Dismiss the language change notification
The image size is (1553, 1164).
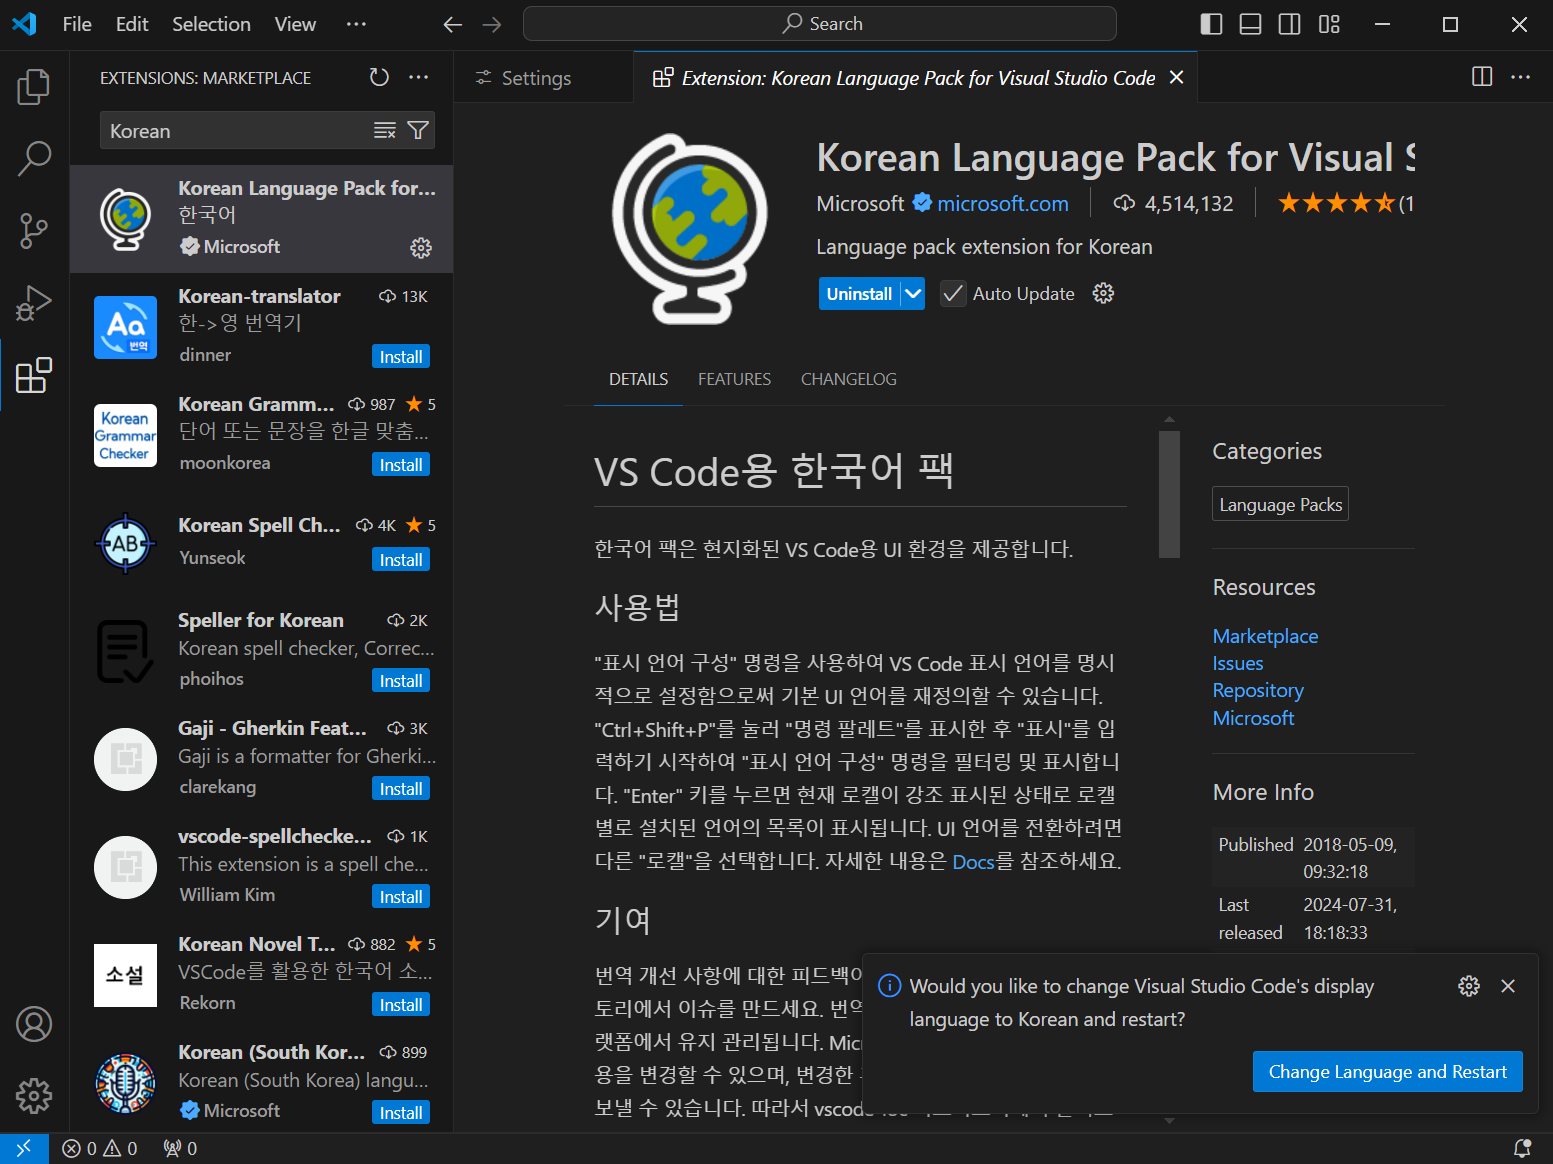(1508, 986)
